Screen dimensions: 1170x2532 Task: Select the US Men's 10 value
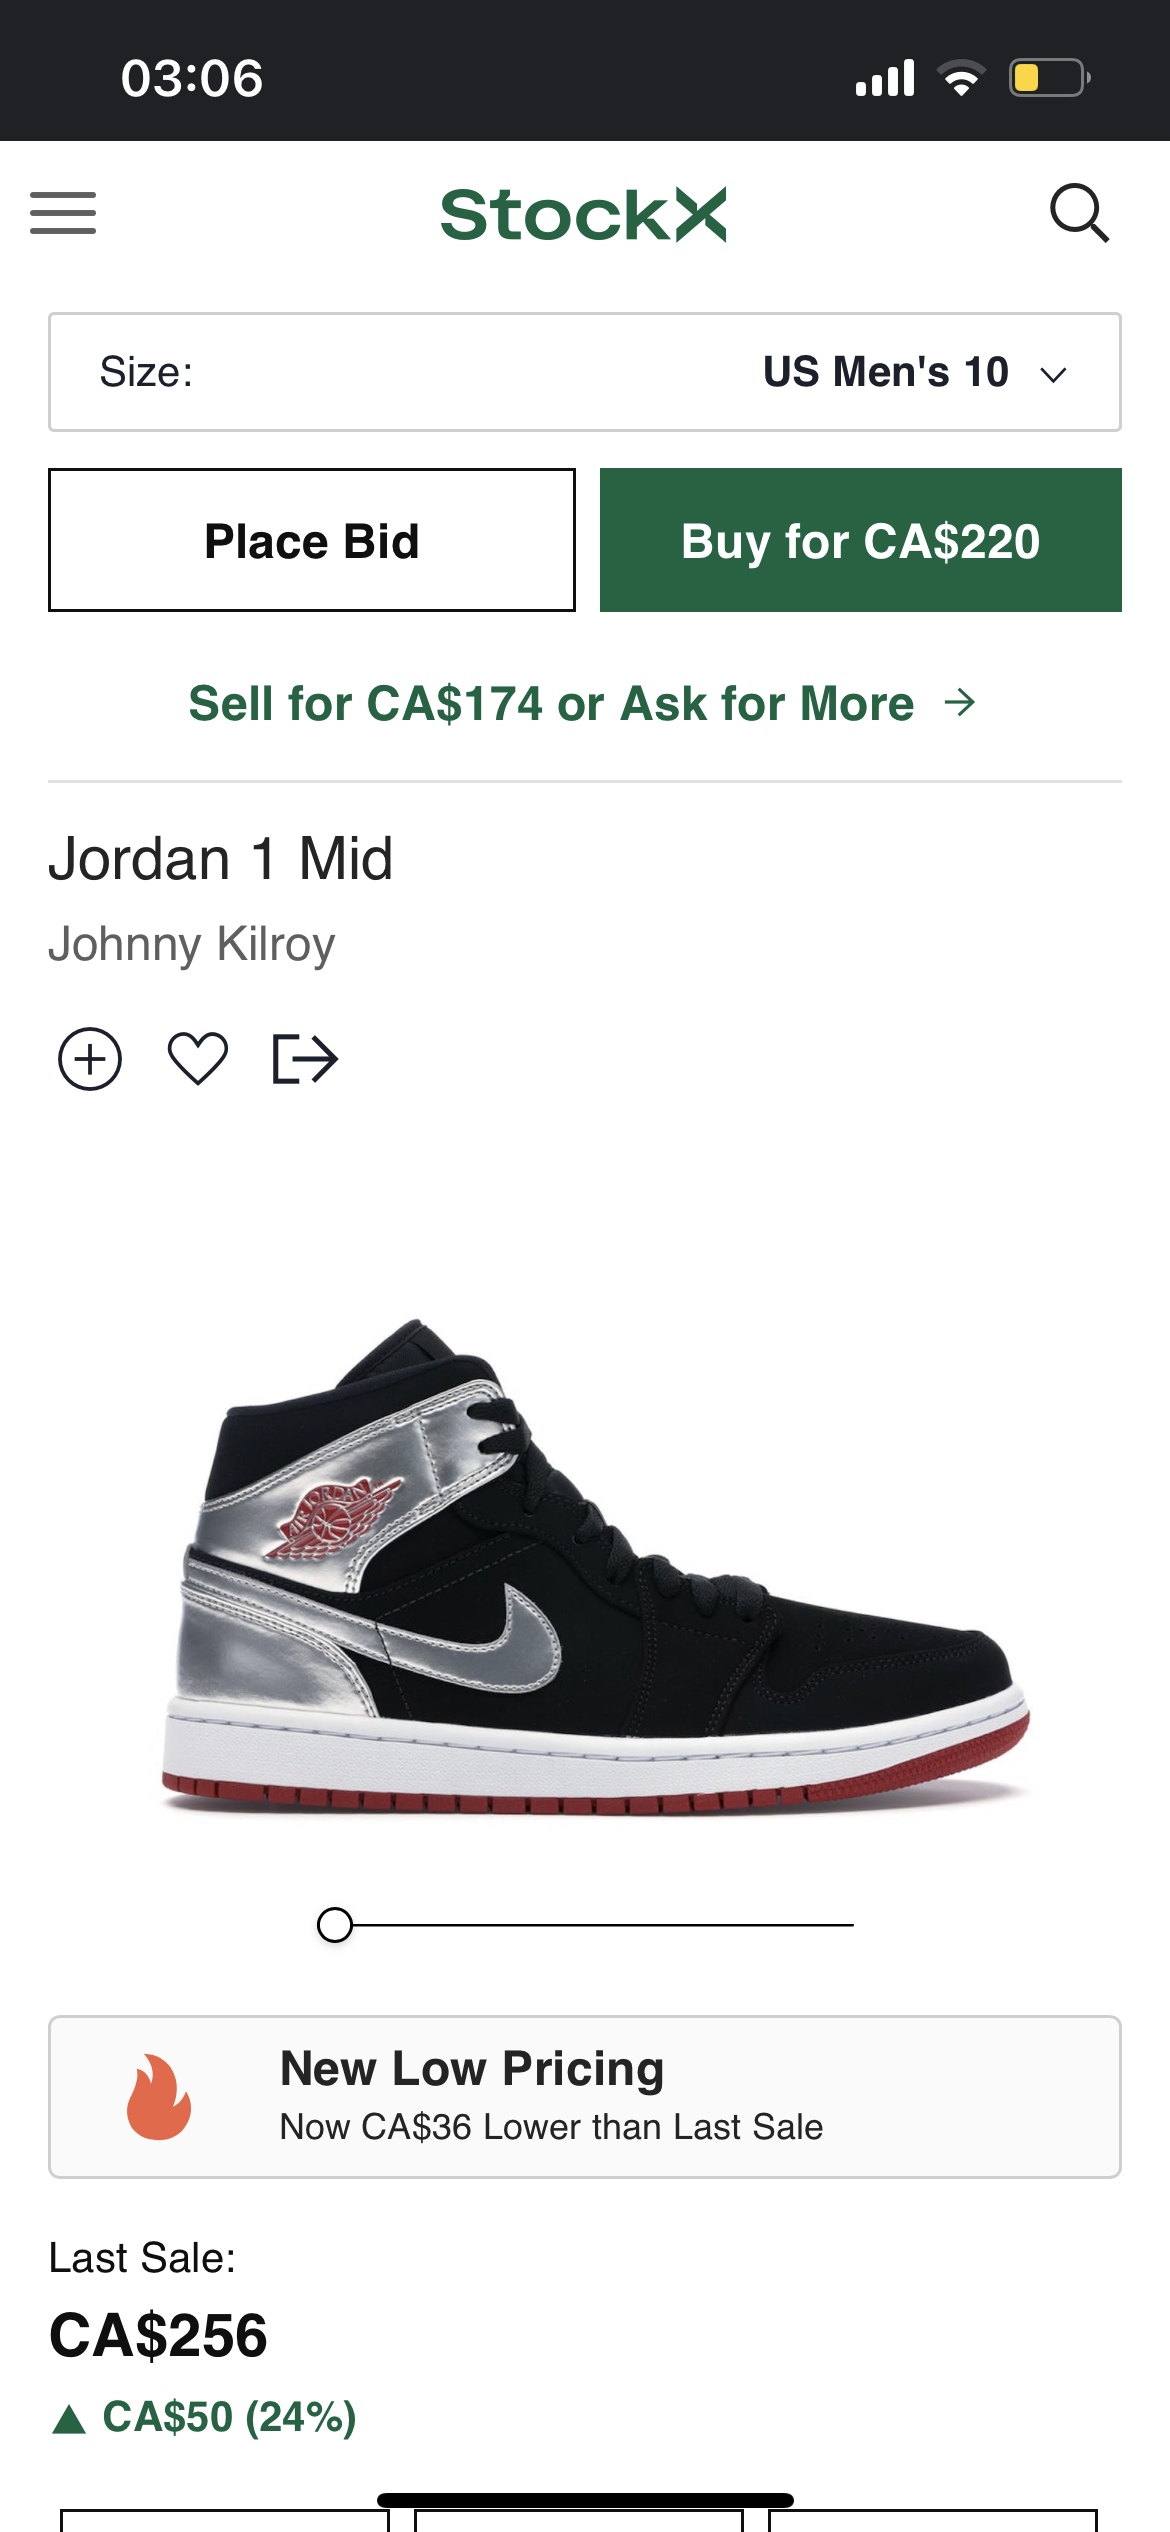coord(886,372)
